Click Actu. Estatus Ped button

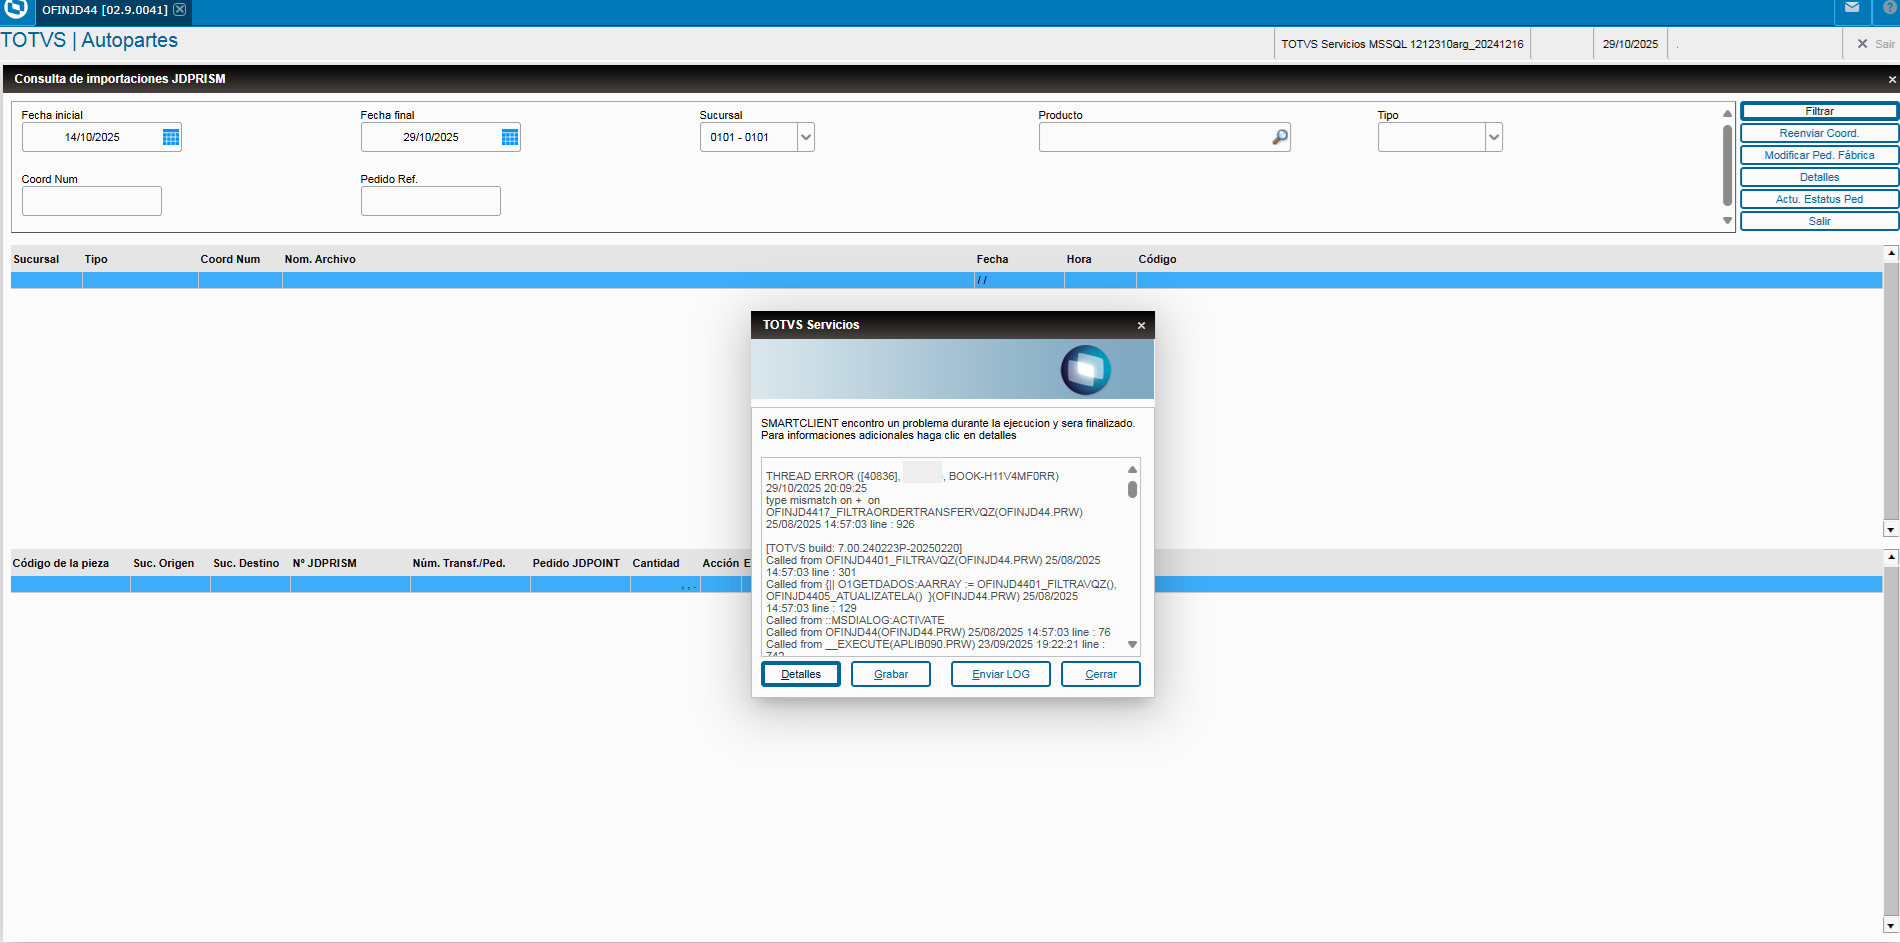pyautogui.click(x=1819, y=199)
